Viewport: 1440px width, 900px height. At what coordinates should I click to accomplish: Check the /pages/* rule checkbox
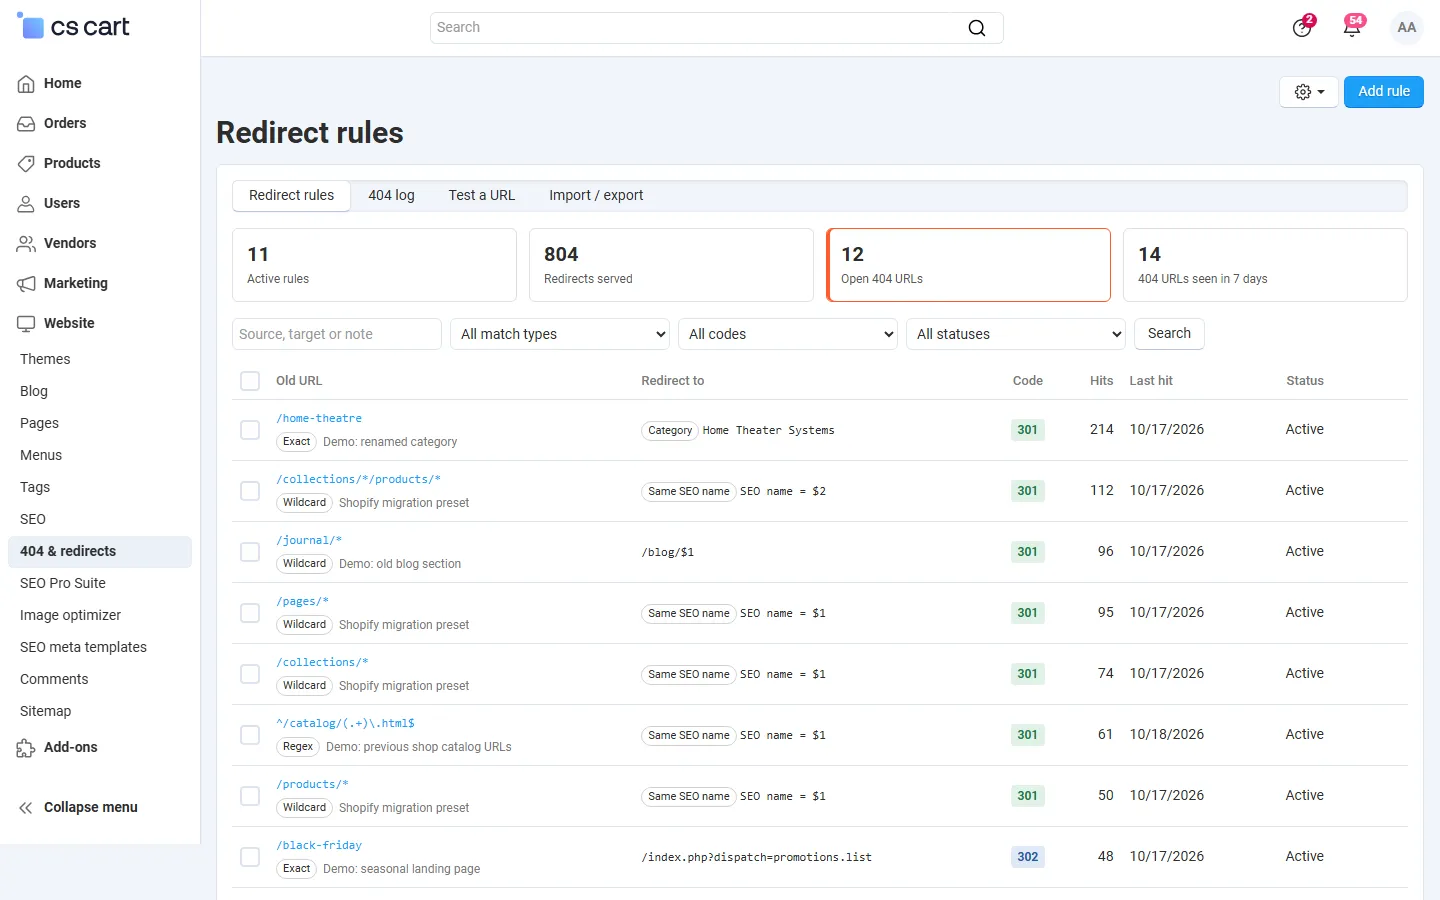coord(250,613)
